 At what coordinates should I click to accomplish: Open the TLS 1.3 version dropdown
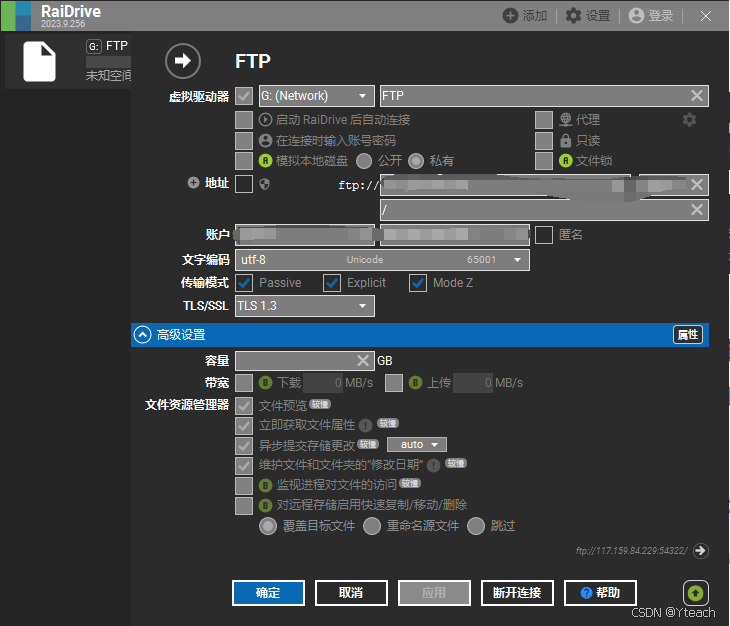tap(305, 306)
